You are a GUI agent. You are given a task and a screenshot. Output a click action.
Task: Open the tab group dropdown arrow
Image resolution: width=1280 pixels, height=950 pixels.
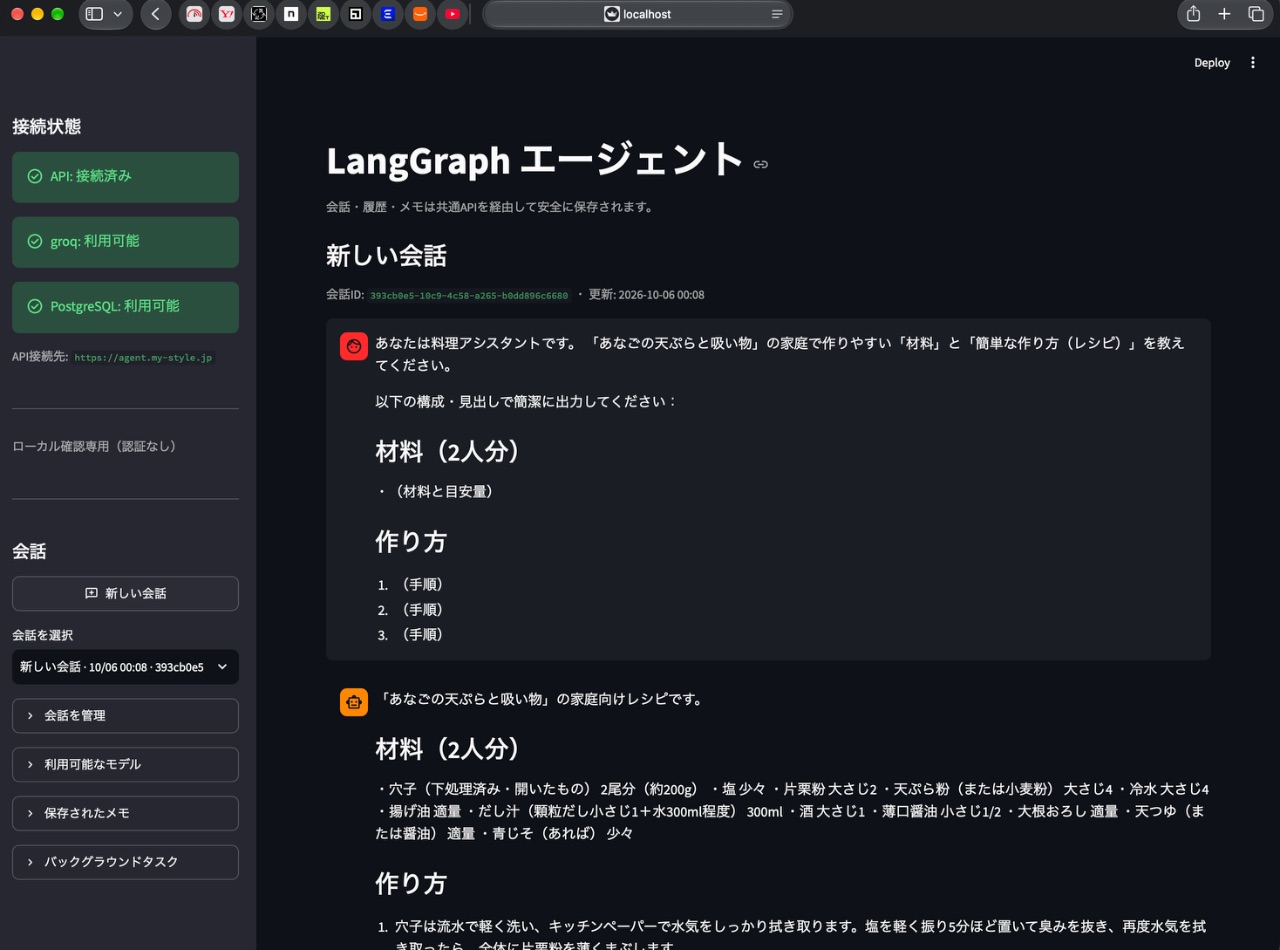coord(118,14)
